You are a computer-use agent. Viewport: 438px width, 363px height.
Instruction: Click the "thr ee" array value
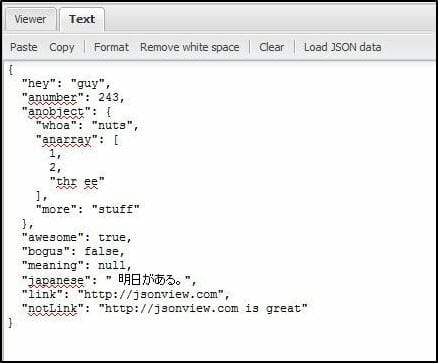pyautogui.click(x=77, y=182)
